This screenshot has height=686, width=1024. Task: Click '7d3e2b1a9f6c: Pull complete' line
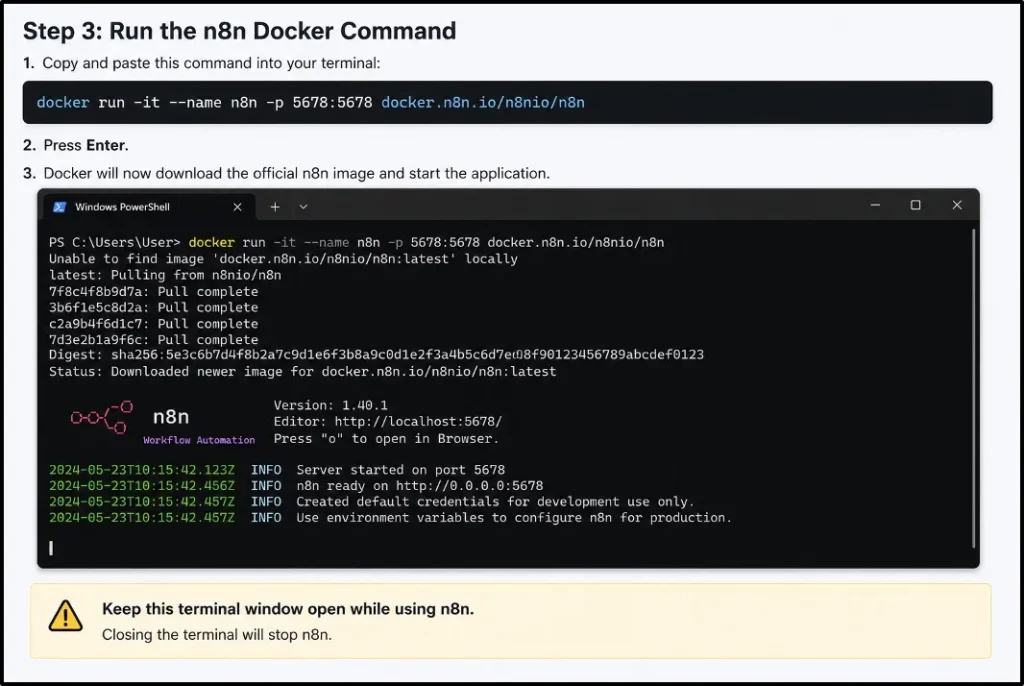[x=153, y=340]
